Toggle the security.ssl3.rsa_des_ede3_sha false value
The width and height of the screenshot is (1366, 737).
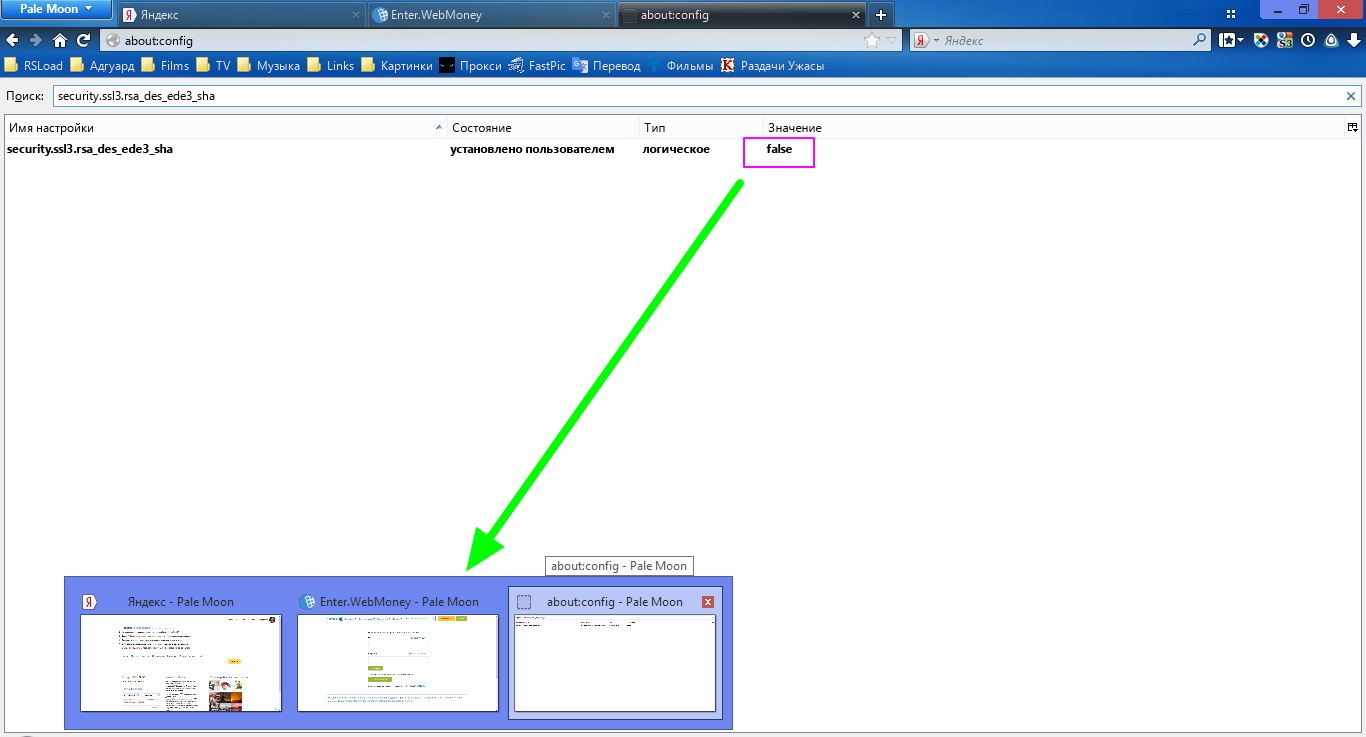(x=779, y=150)
